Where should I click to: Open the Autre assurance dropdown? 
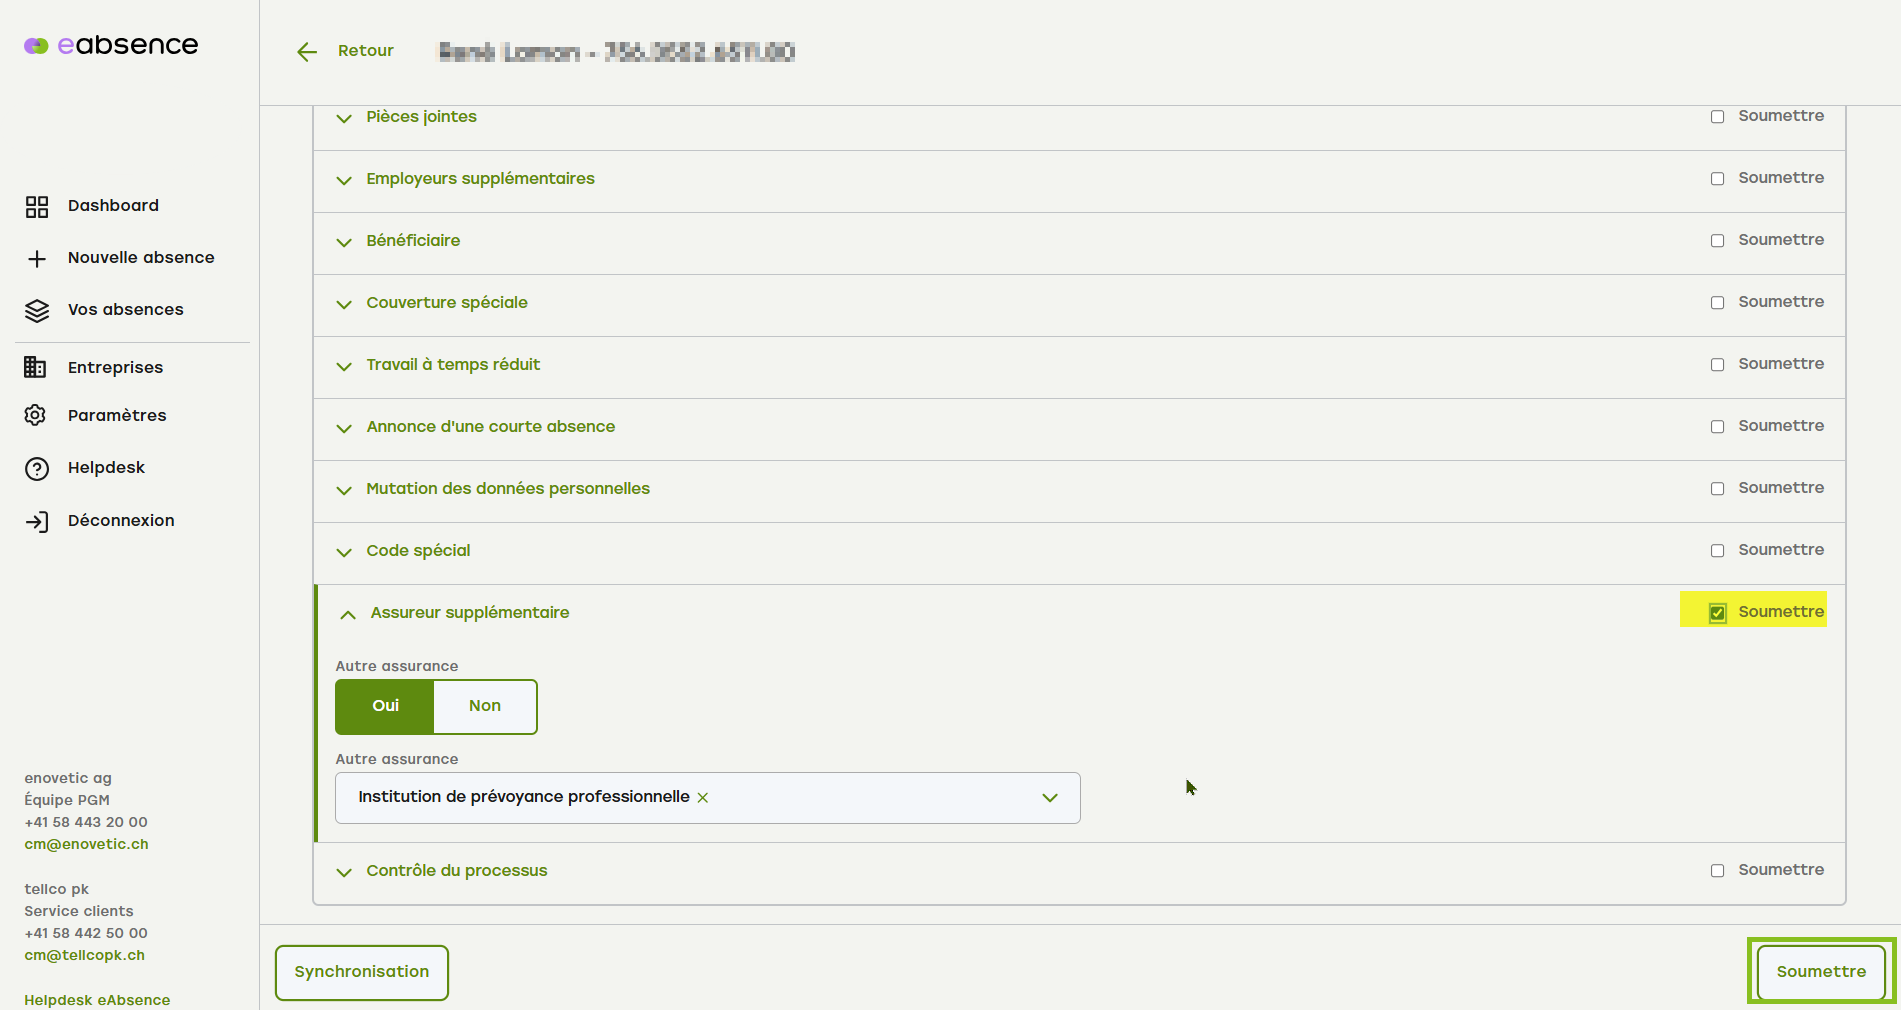(x=1049, y=798)
